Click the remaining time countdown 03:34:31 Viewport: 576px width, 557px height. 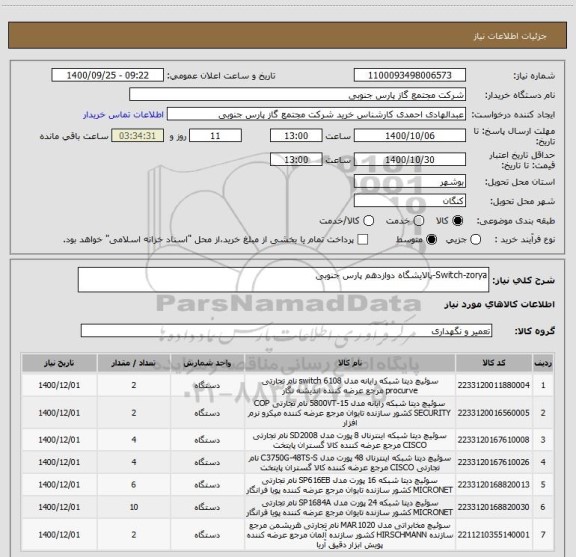pos(138,136)
